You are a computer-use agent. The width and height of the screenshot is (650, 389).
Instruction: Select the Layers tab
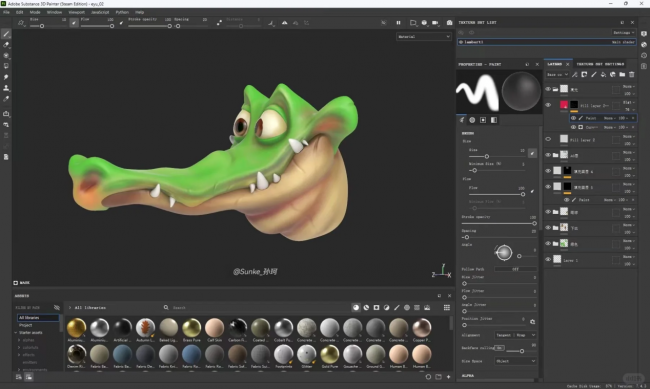(x=555, y=64)
